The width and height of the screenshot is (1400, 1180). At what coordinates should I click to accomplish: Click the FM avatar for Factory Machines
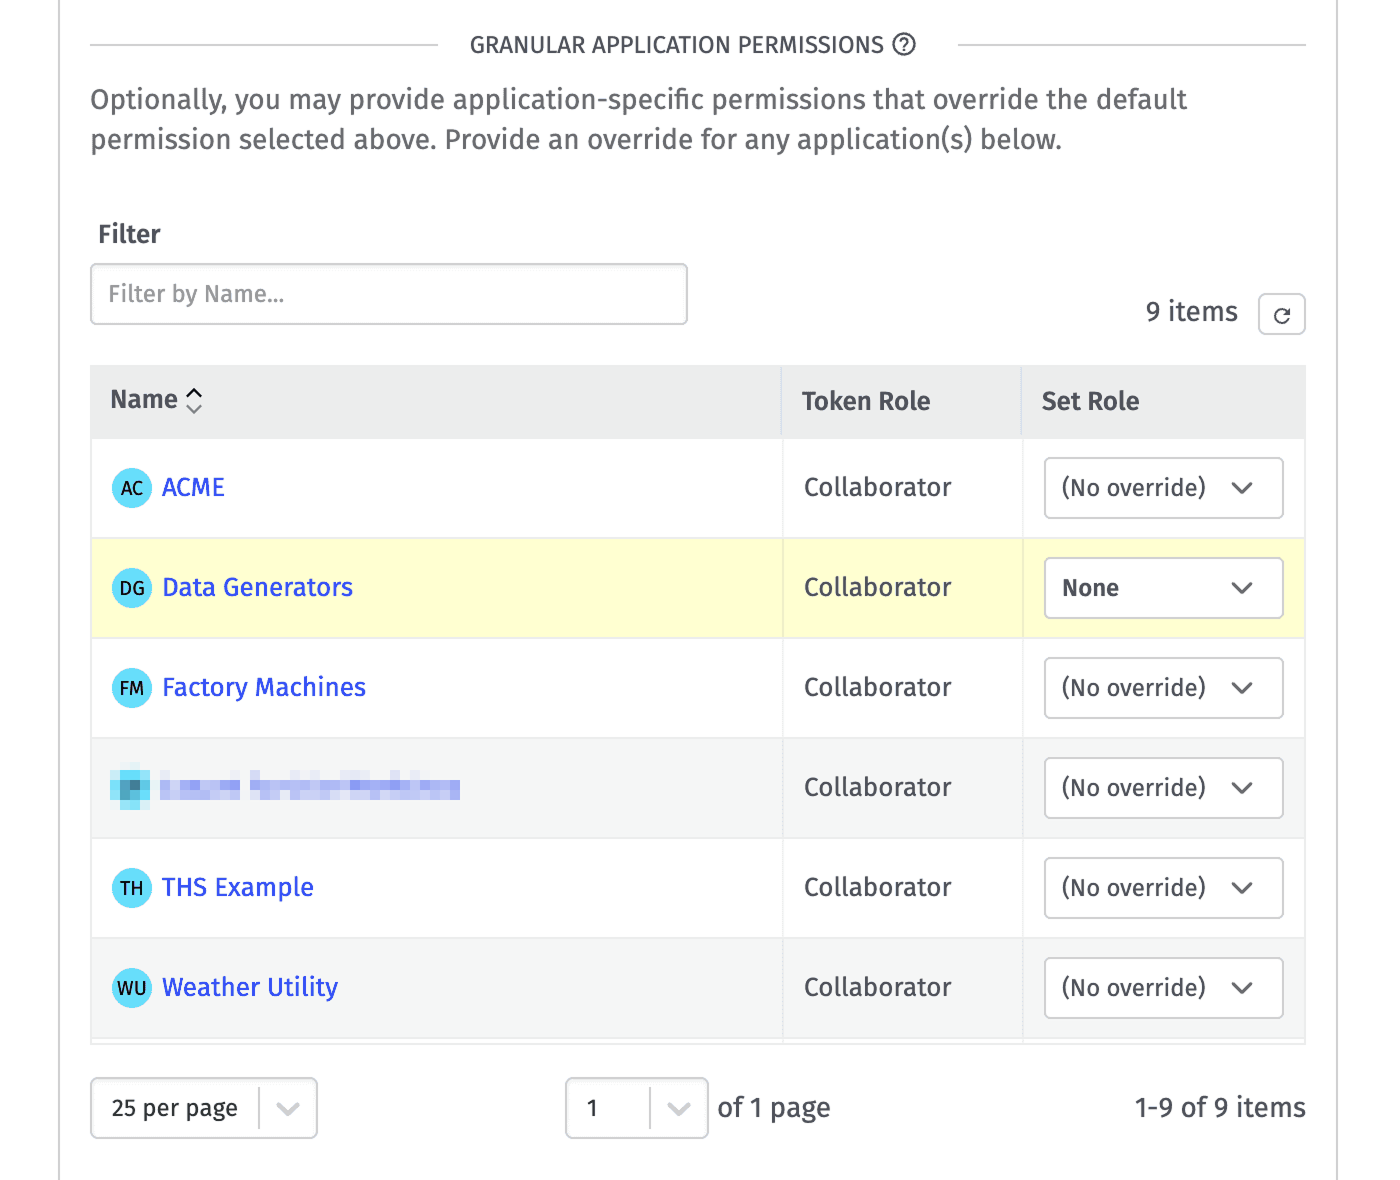click(x=132, y=688)
